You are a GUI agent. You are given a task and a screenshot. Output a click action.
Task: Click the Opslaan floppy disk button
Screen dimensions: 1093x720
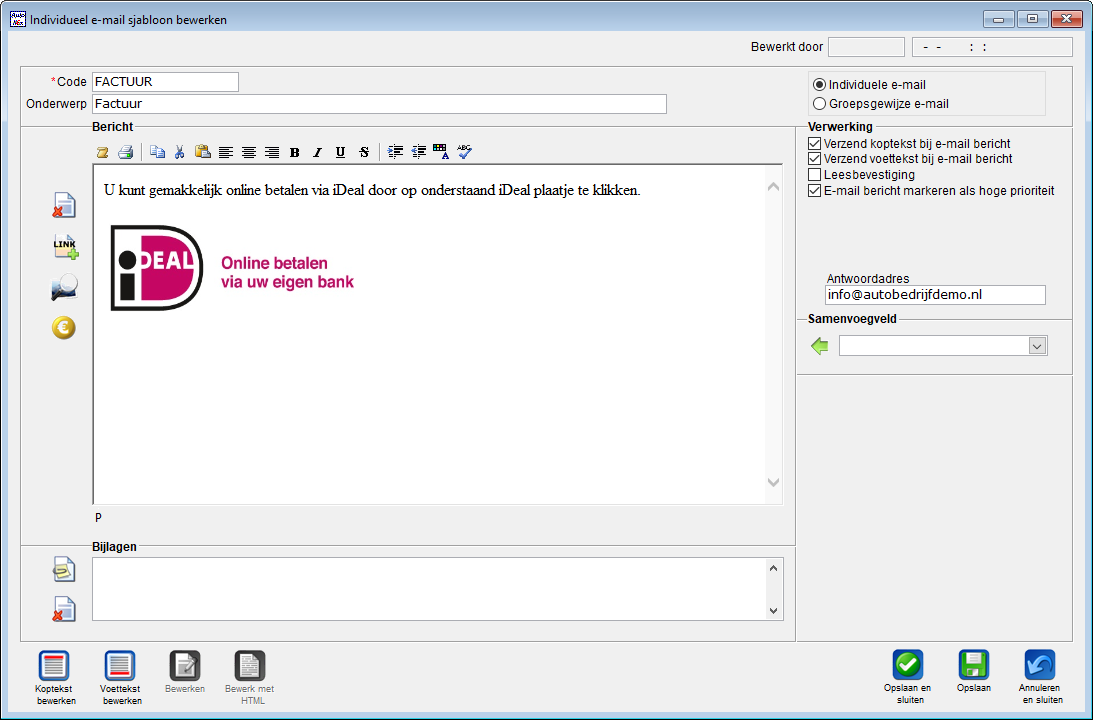(974, 673)
